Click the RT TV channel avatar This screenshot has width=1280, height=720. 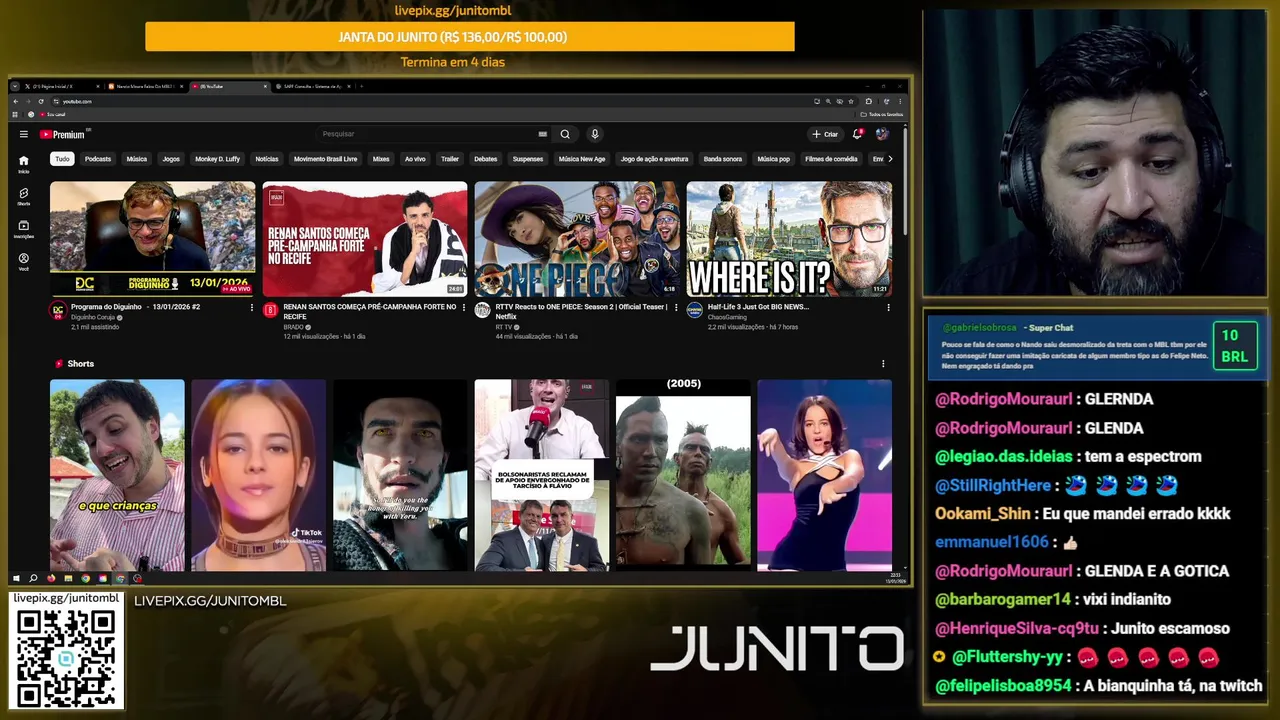tap(482, 311)
